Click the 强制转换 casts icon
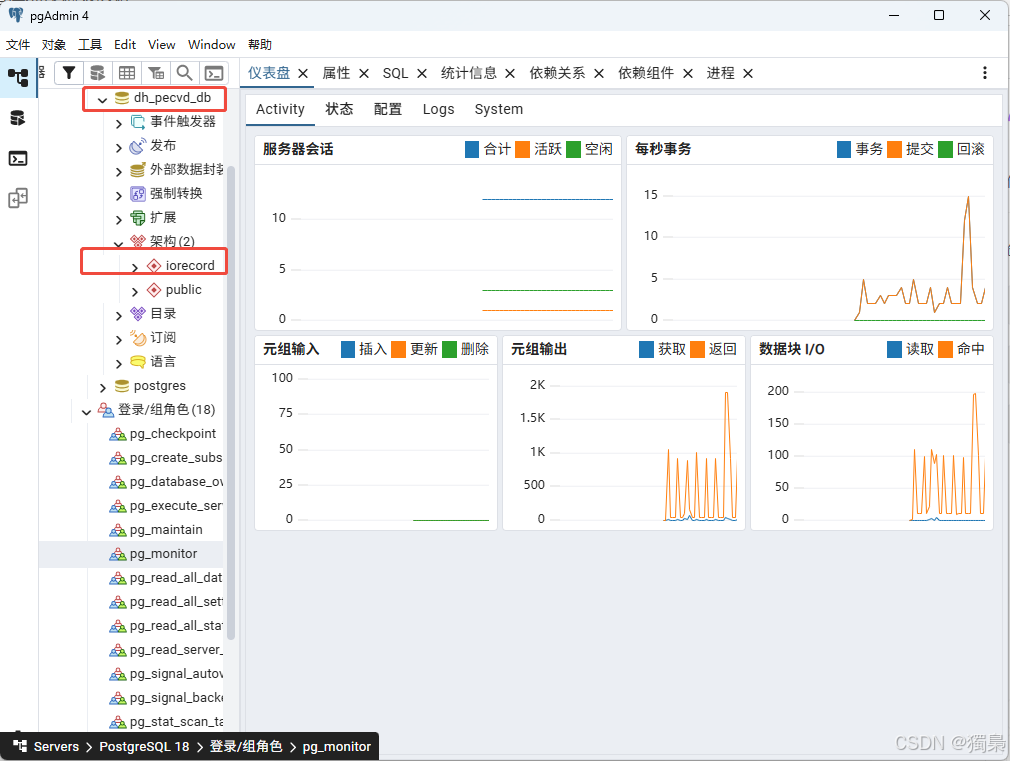Viewport: 1010px width, 761px height. 138,194
